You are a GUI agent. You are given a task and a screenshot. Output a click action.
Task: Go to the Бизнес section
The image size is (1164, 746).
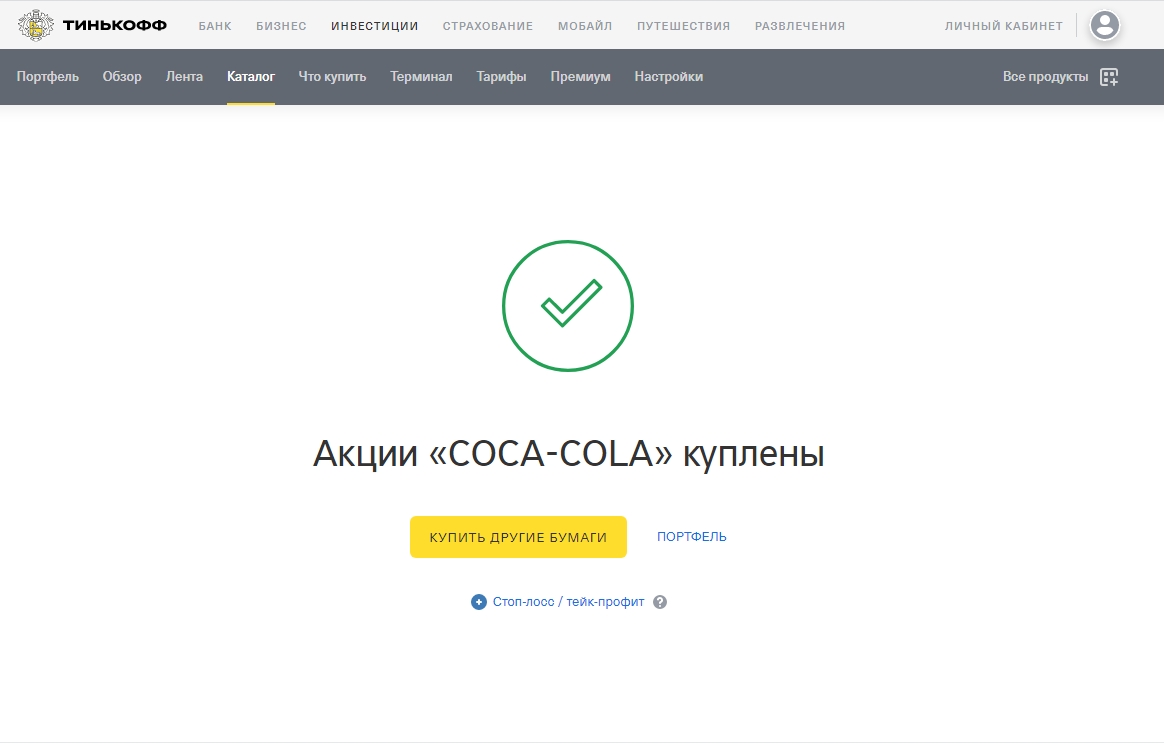281,26
